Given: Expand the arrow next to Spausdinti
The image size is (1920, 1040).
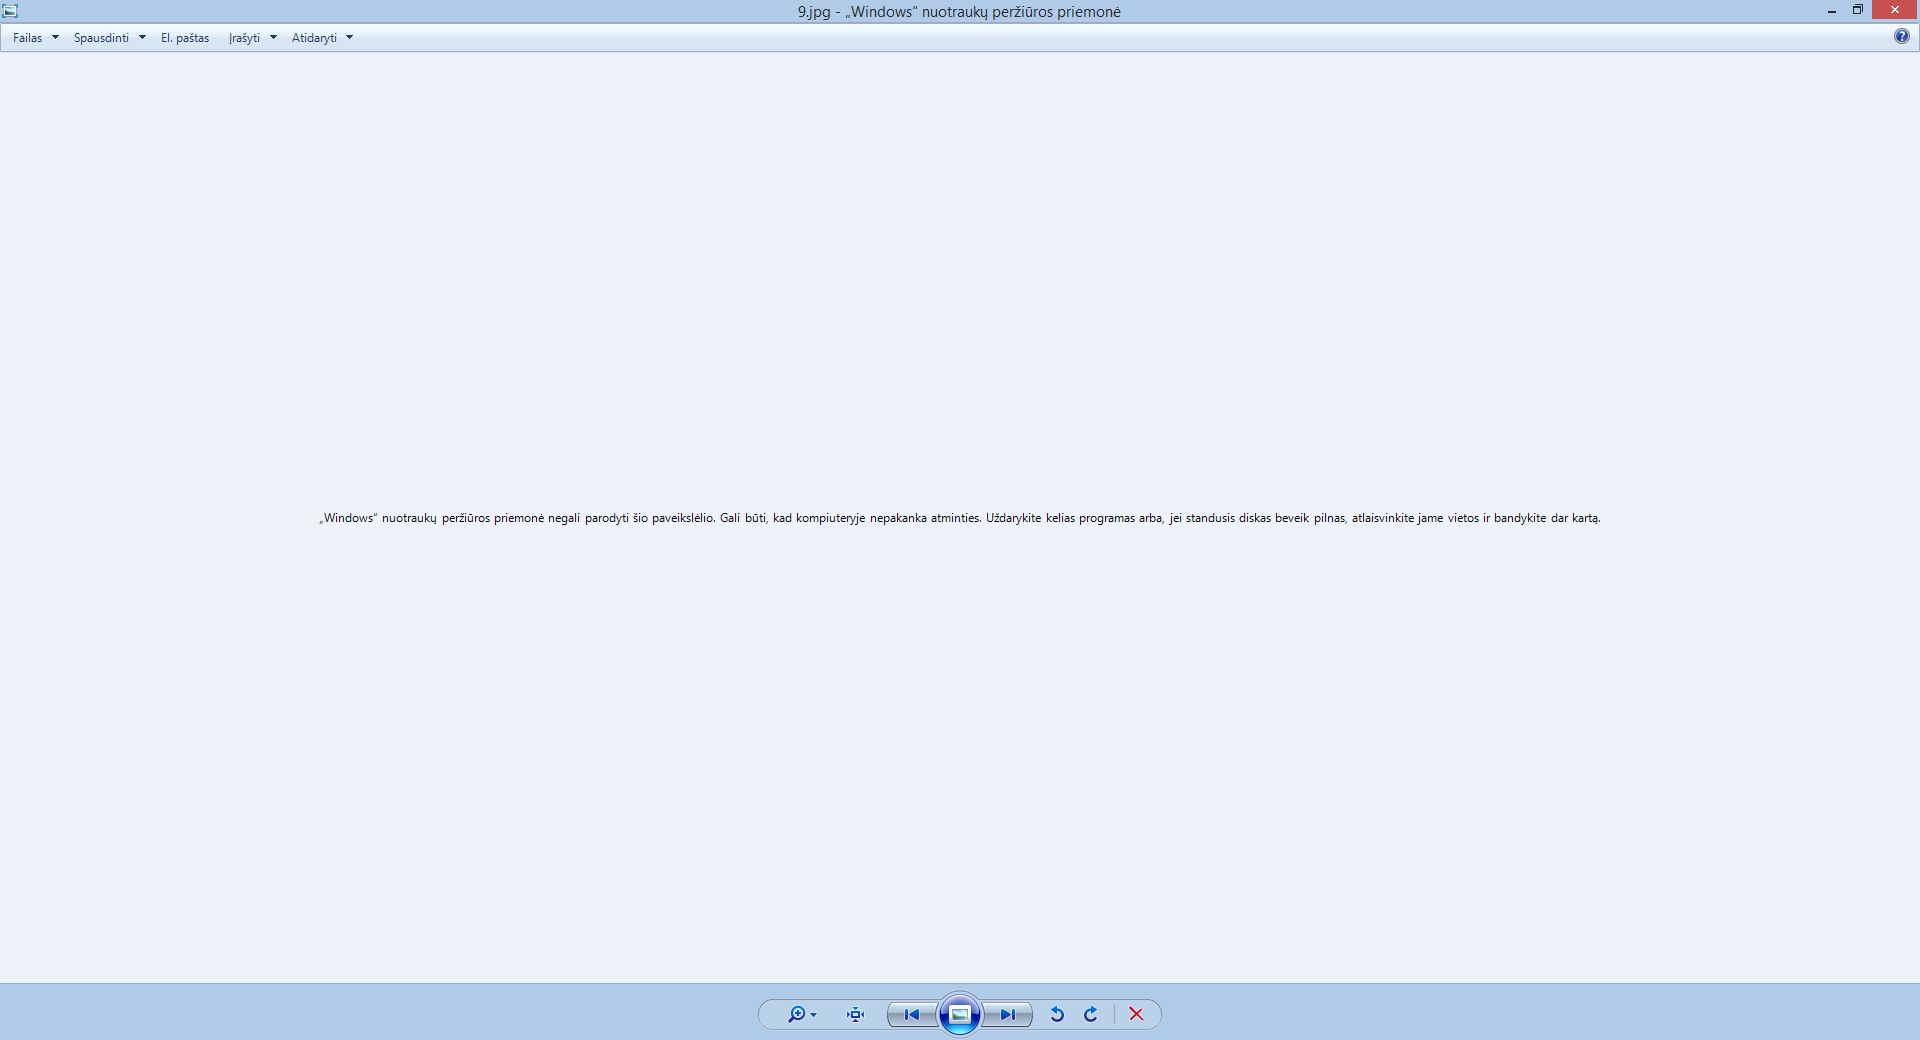Looking at the screenshot, I should coord(142,38).
